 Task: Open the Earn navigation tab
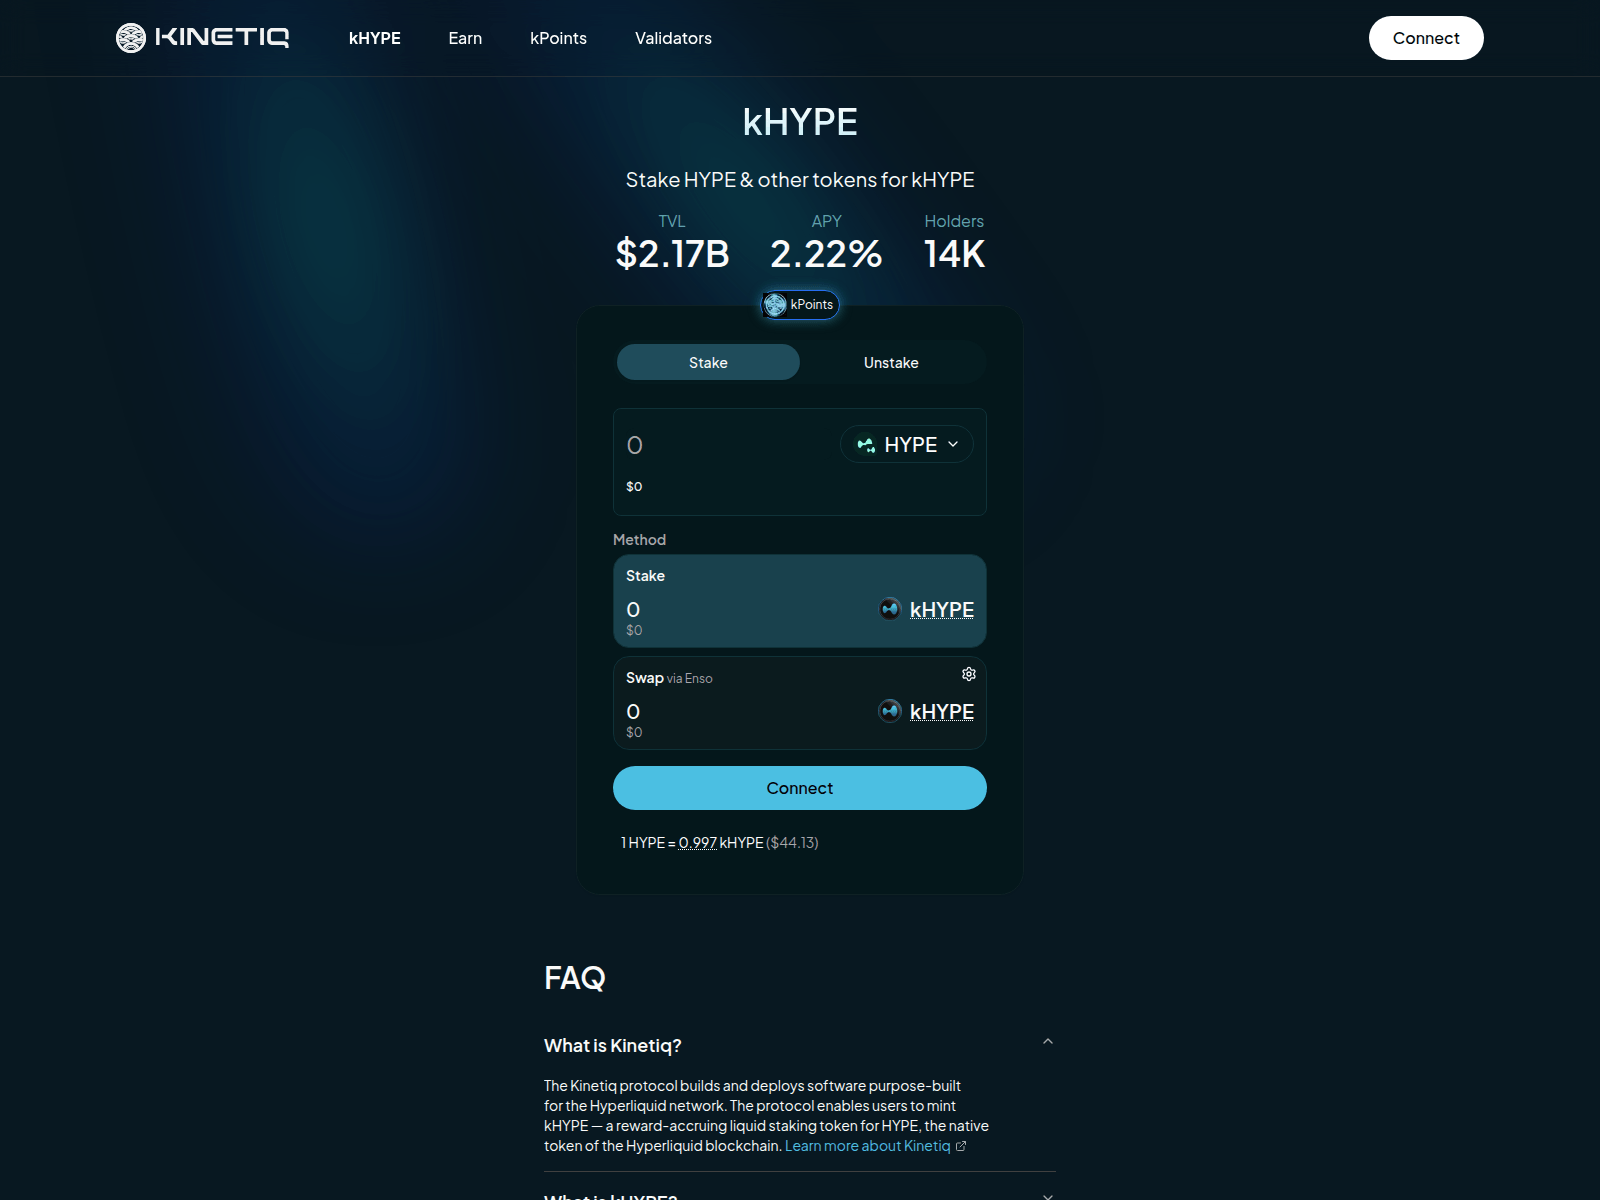click(465, 38)
